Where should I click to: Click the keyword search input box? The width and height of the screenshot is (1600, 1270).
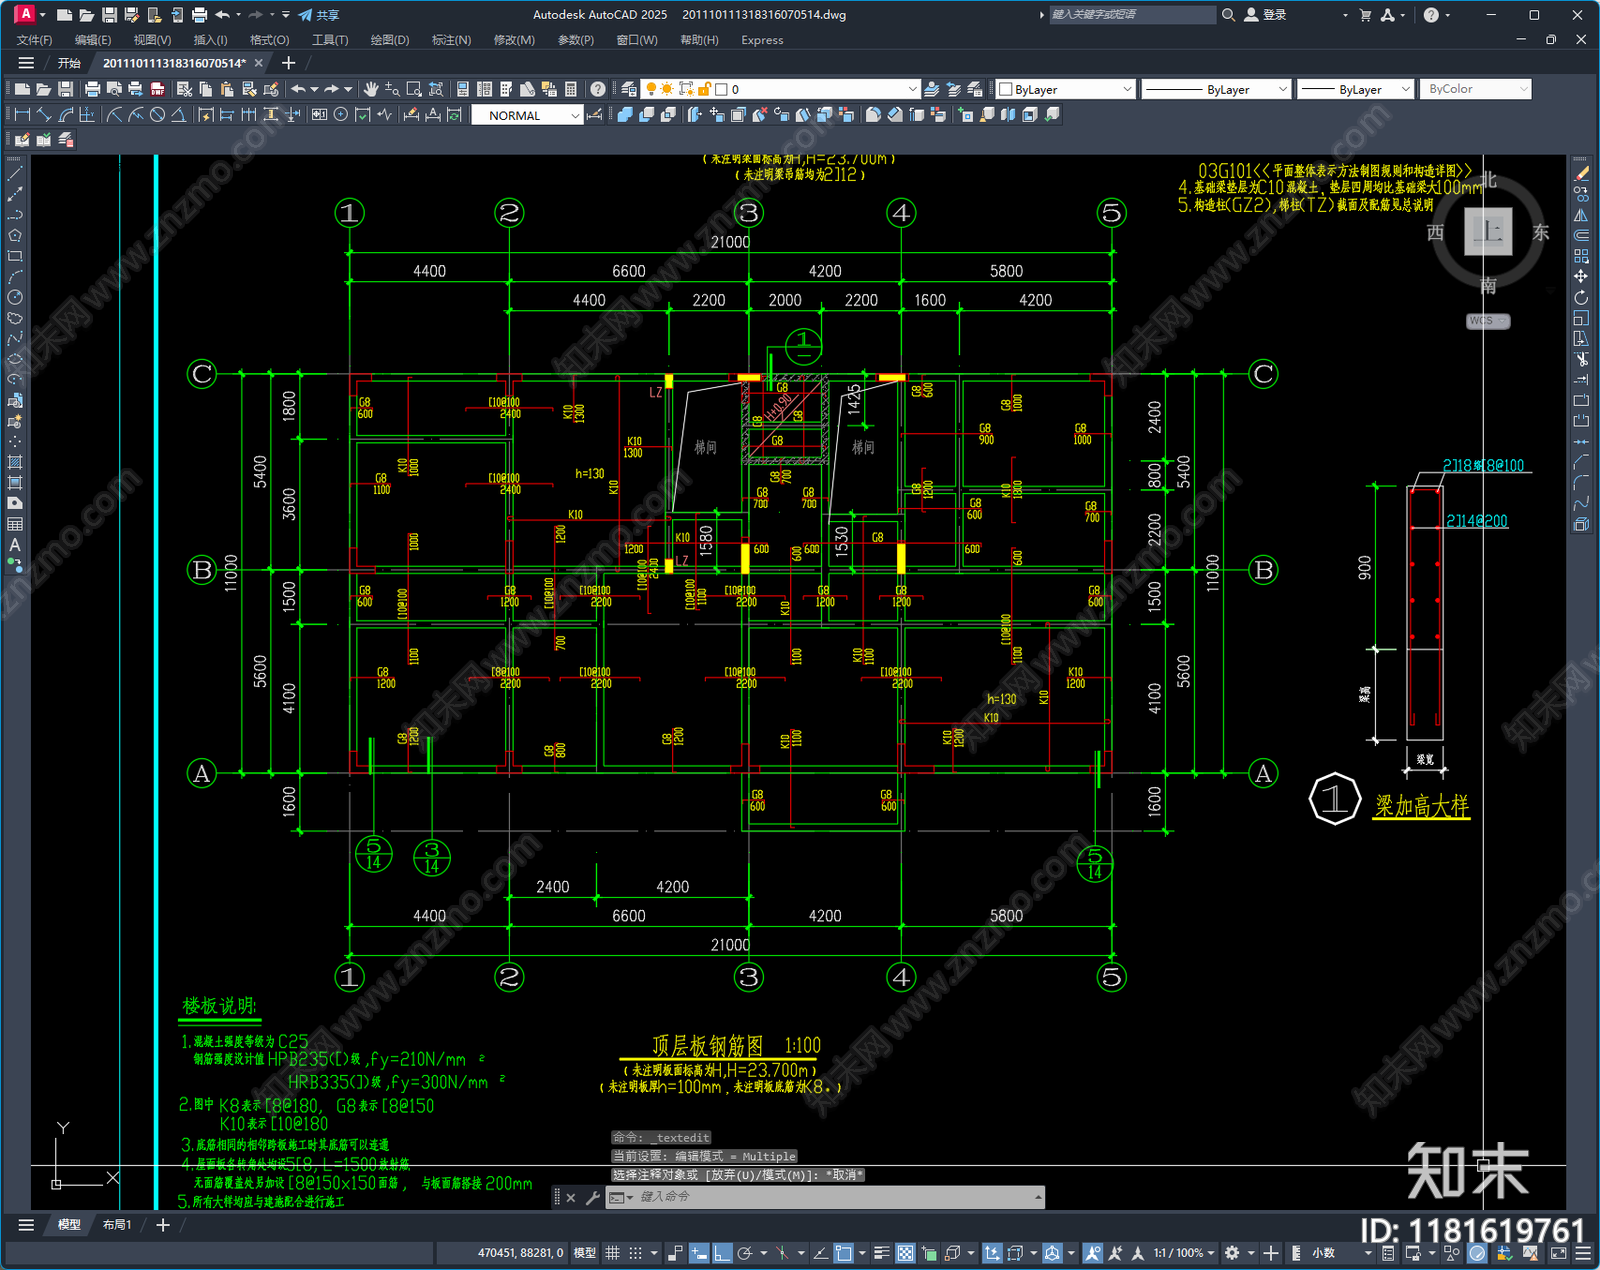1132,15
